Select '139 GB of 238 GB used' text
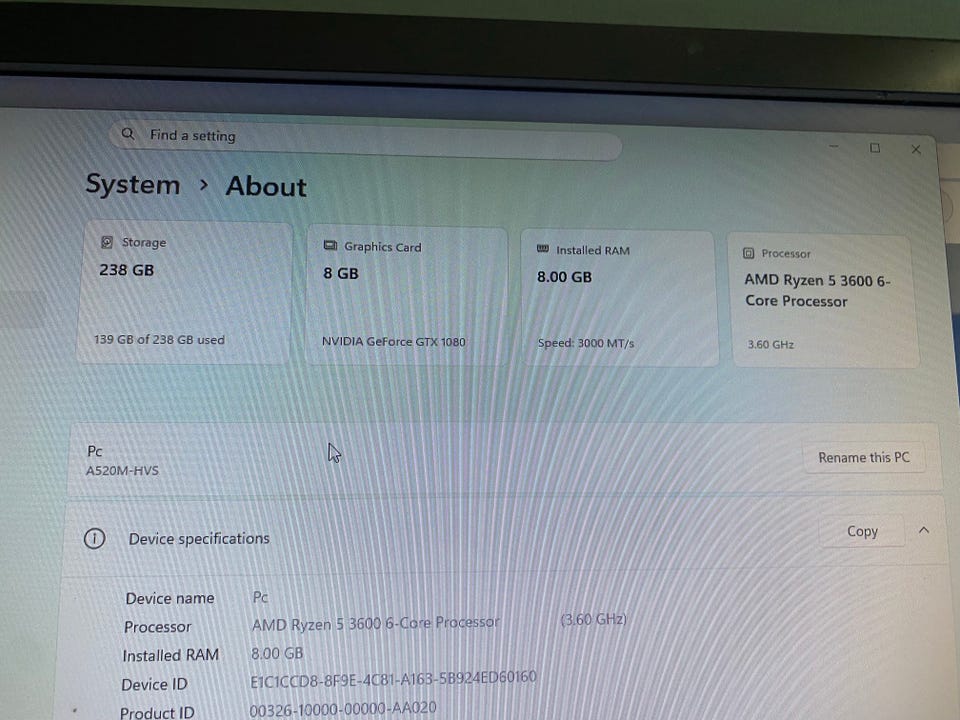 [x=159, y=339]
